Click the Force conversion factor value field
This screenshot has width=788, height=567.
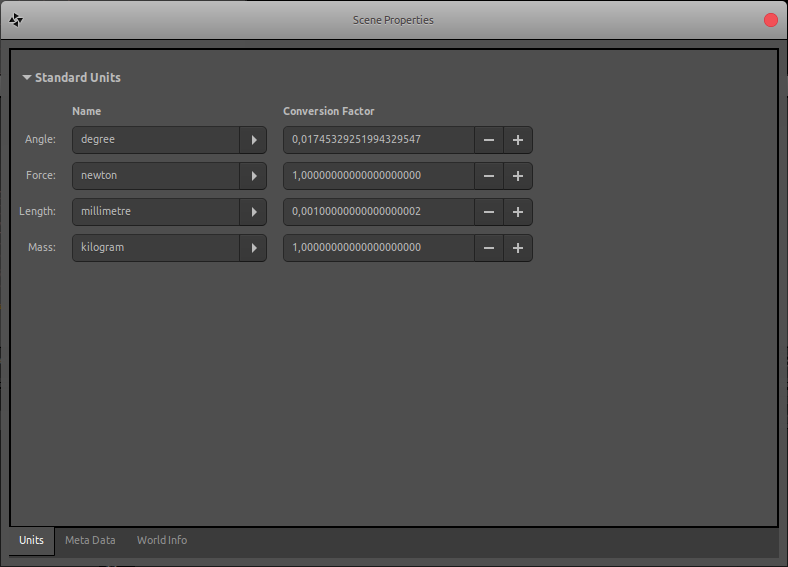click(x=379, y=176)
